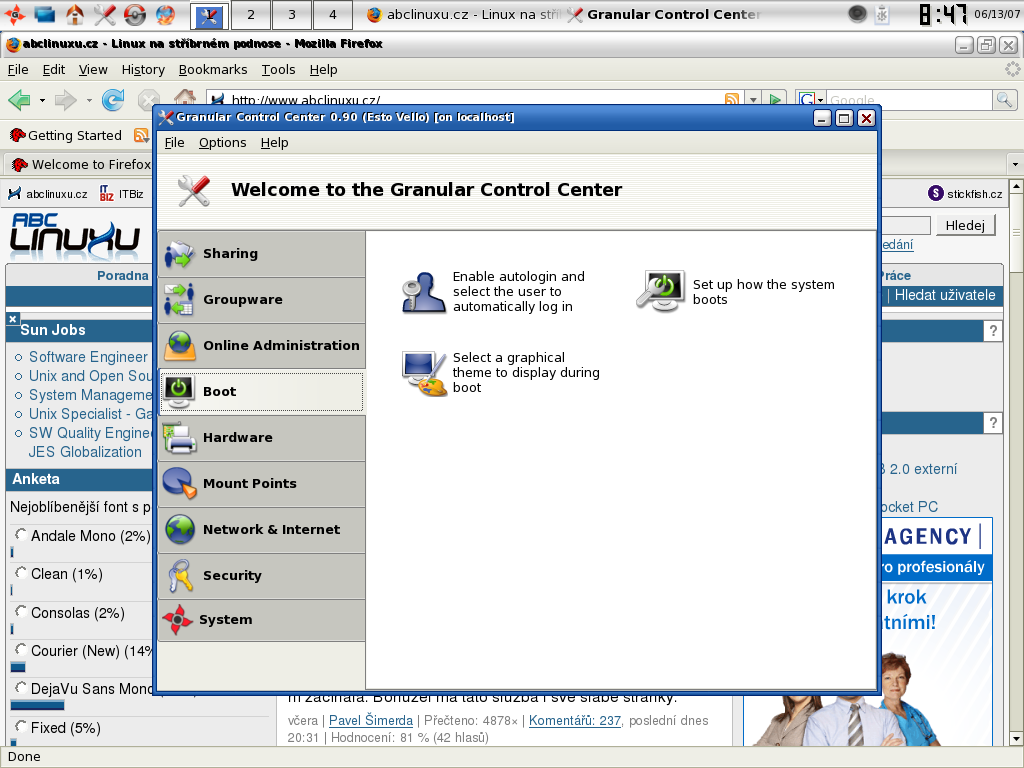Open Firefox Tools menu
The height and width of the screenshot is (768, 1024).
(x=278, y=69)
